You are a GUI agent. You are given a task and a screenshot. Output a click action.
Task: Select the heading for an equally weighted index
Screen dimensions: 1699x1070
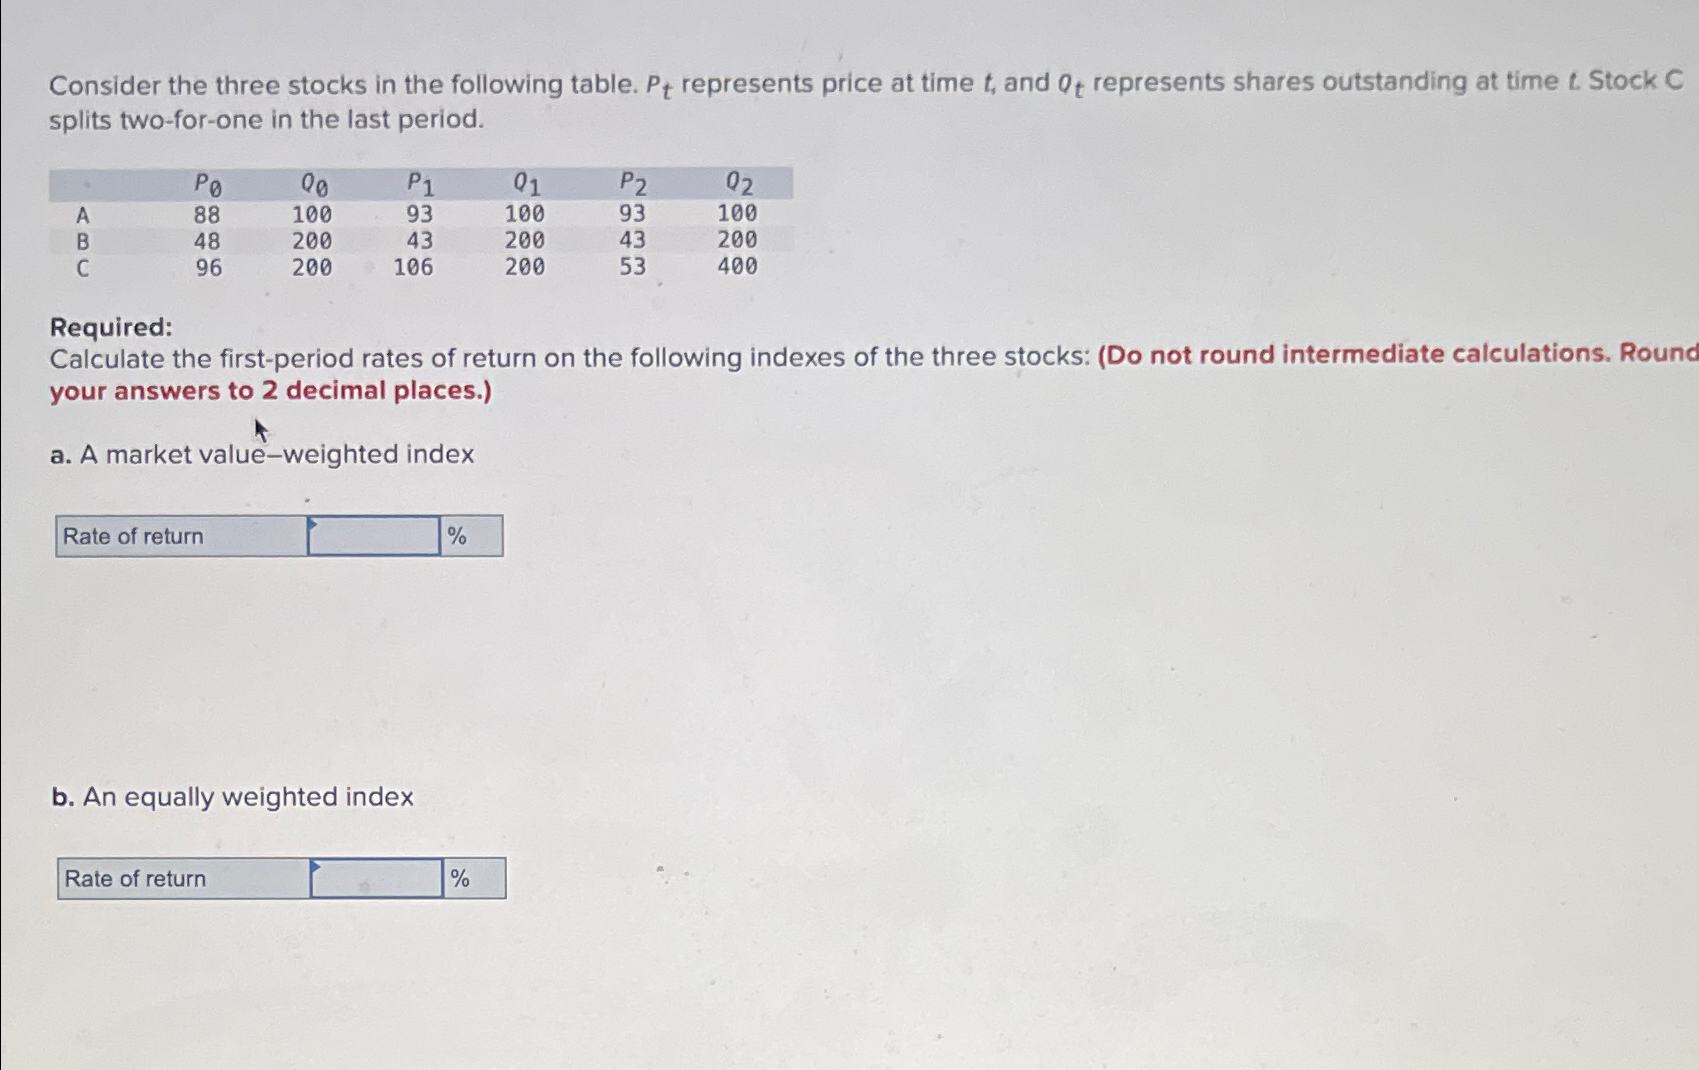[x=233, y=797]
